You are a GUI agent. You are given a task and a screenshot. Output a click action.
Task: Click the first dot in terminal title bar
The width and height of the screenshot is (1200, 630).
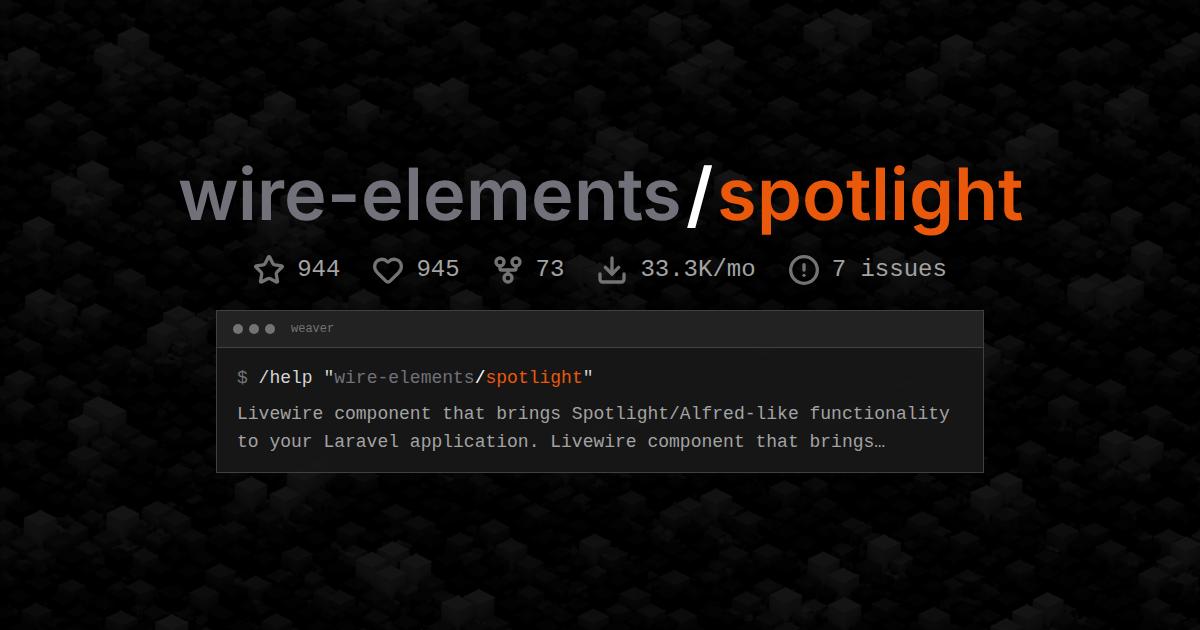[x=238, y=329]
